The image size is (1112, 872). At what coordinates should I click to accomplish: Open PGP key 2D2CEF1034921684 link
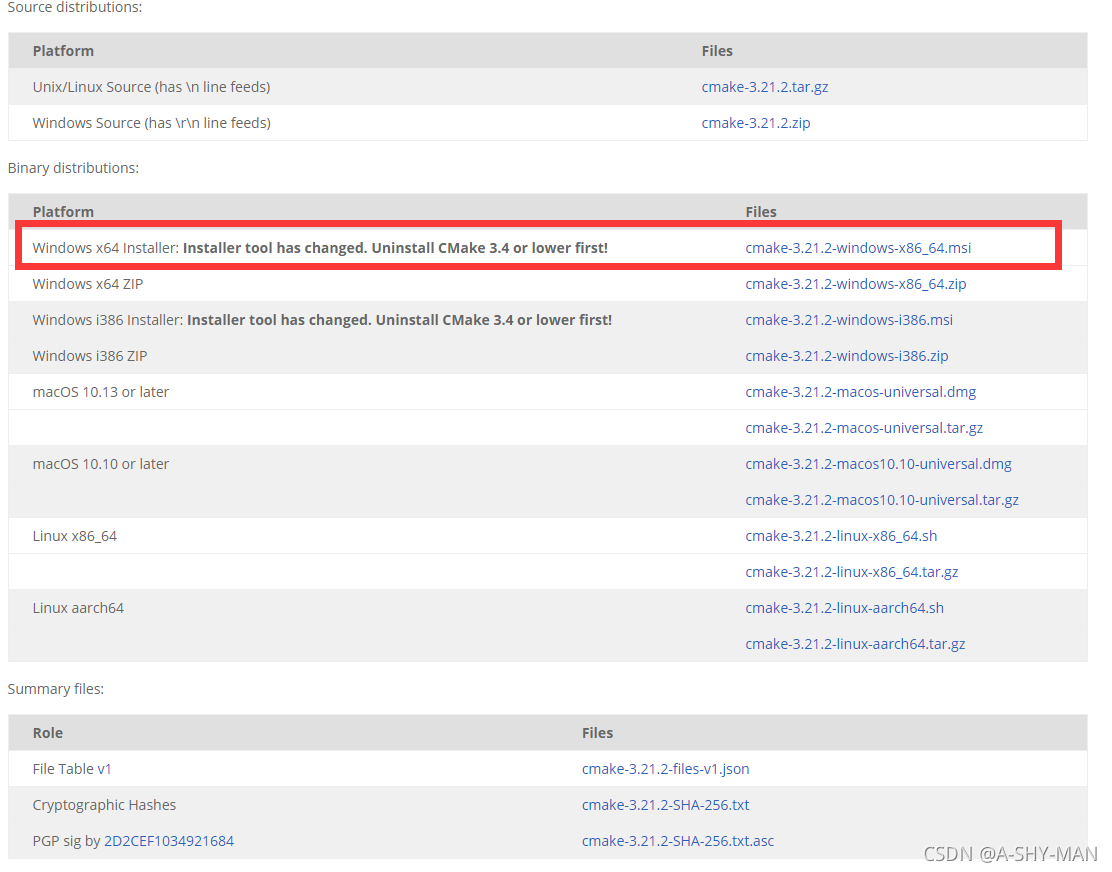click(x=169, y=842)
